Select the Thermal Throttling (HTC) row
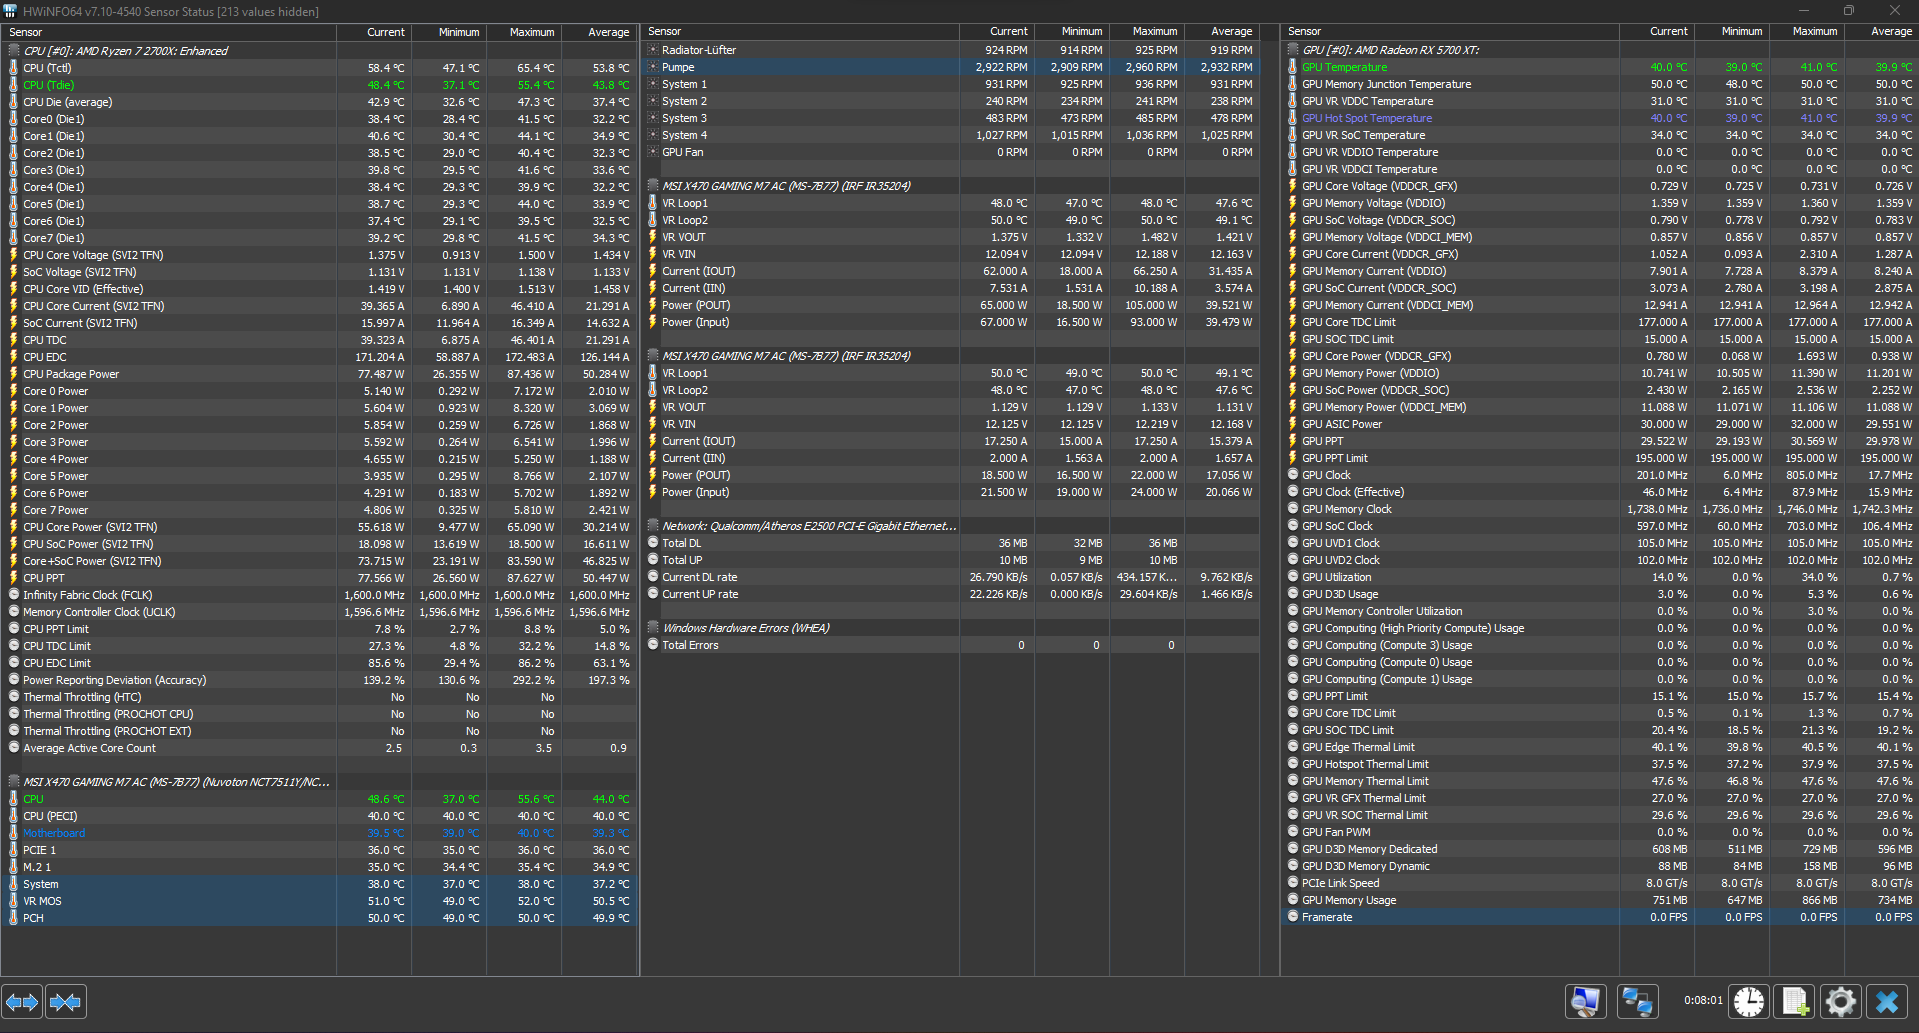 320,697
